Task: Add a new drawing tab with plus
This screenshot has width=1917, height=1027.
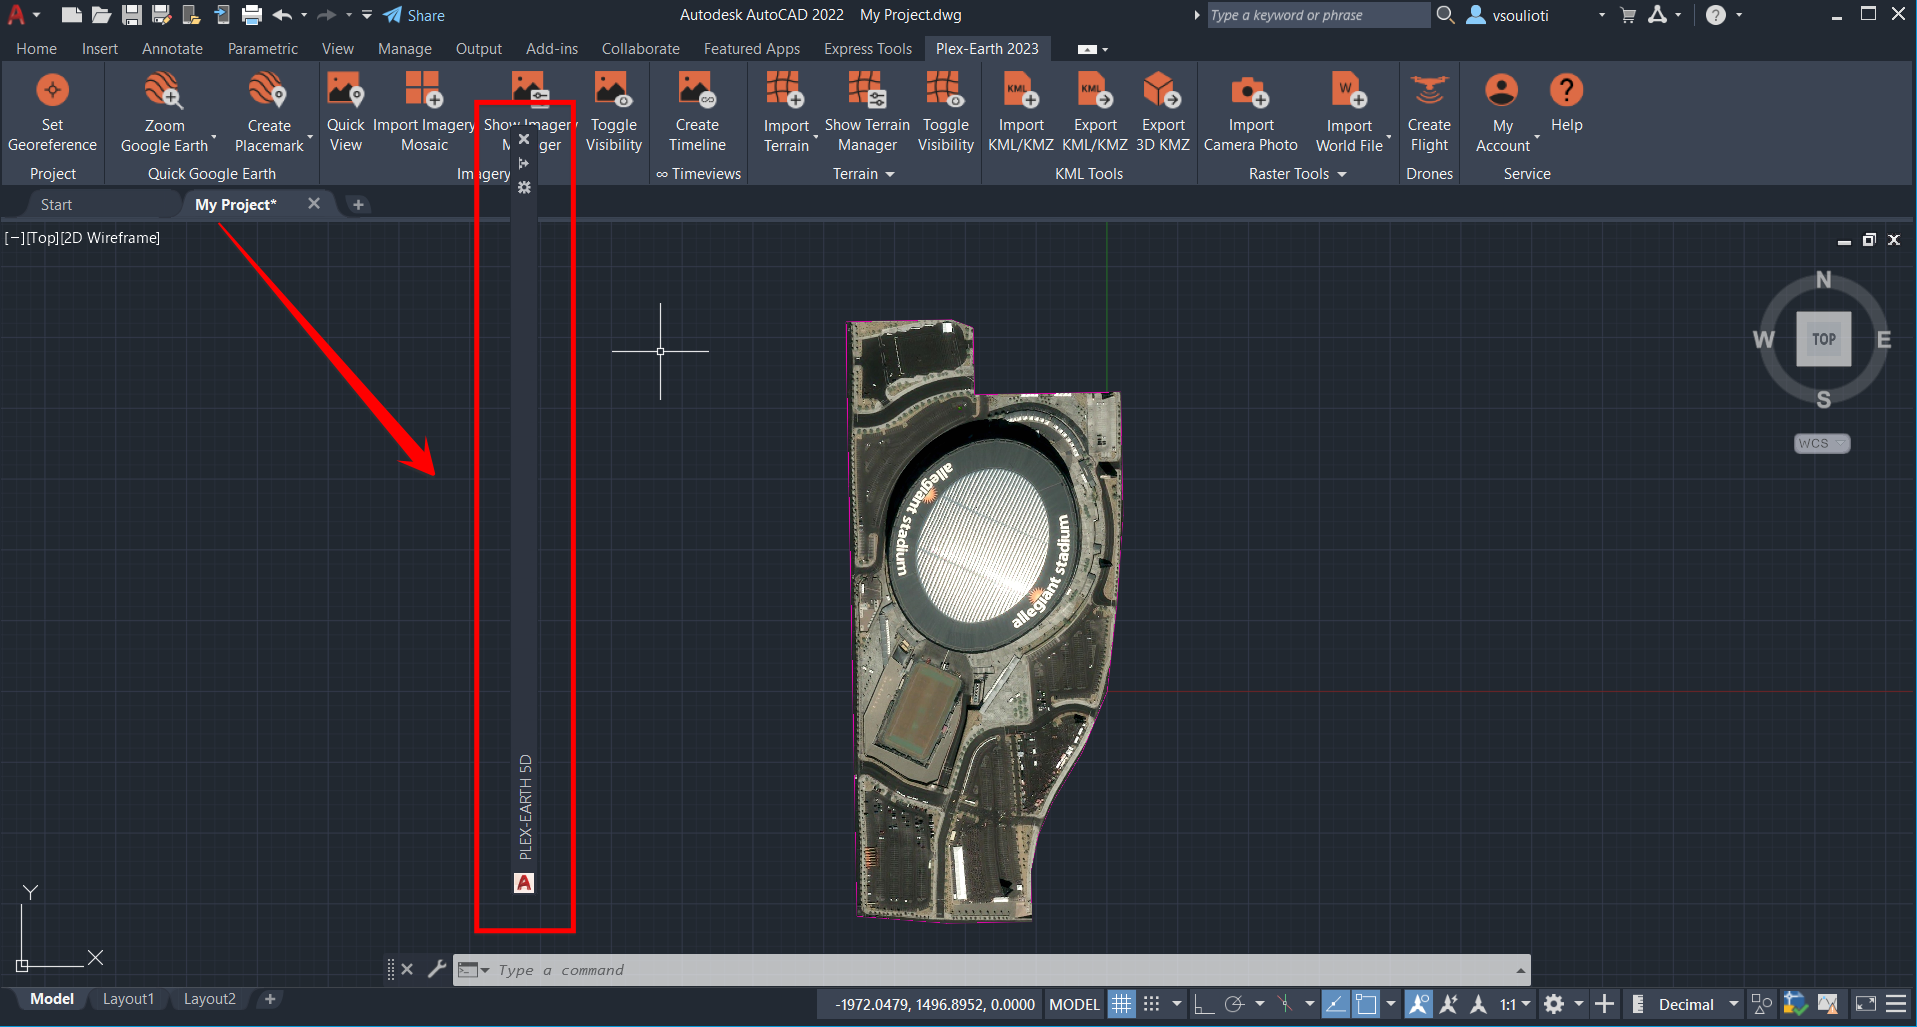Action: click(358, 204)
